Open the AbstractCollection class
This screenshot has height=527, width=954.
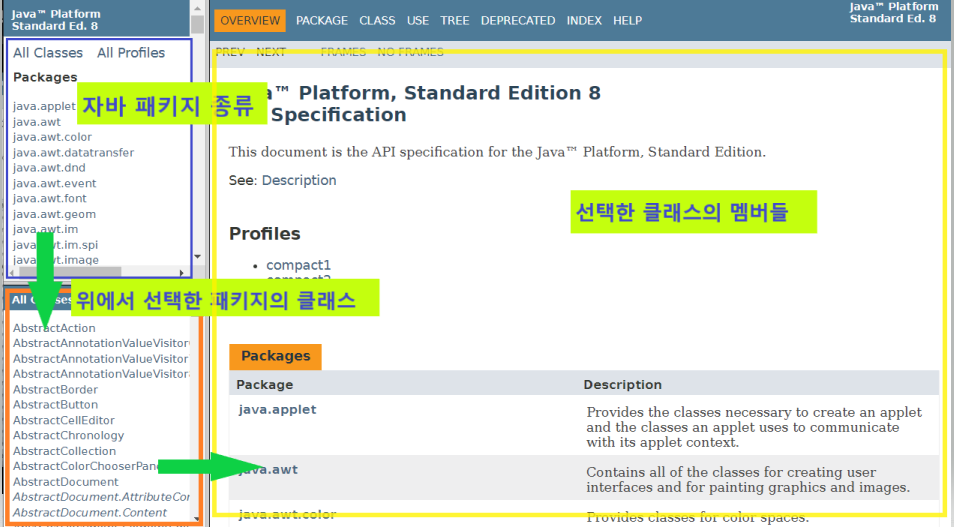click(64, 451)
